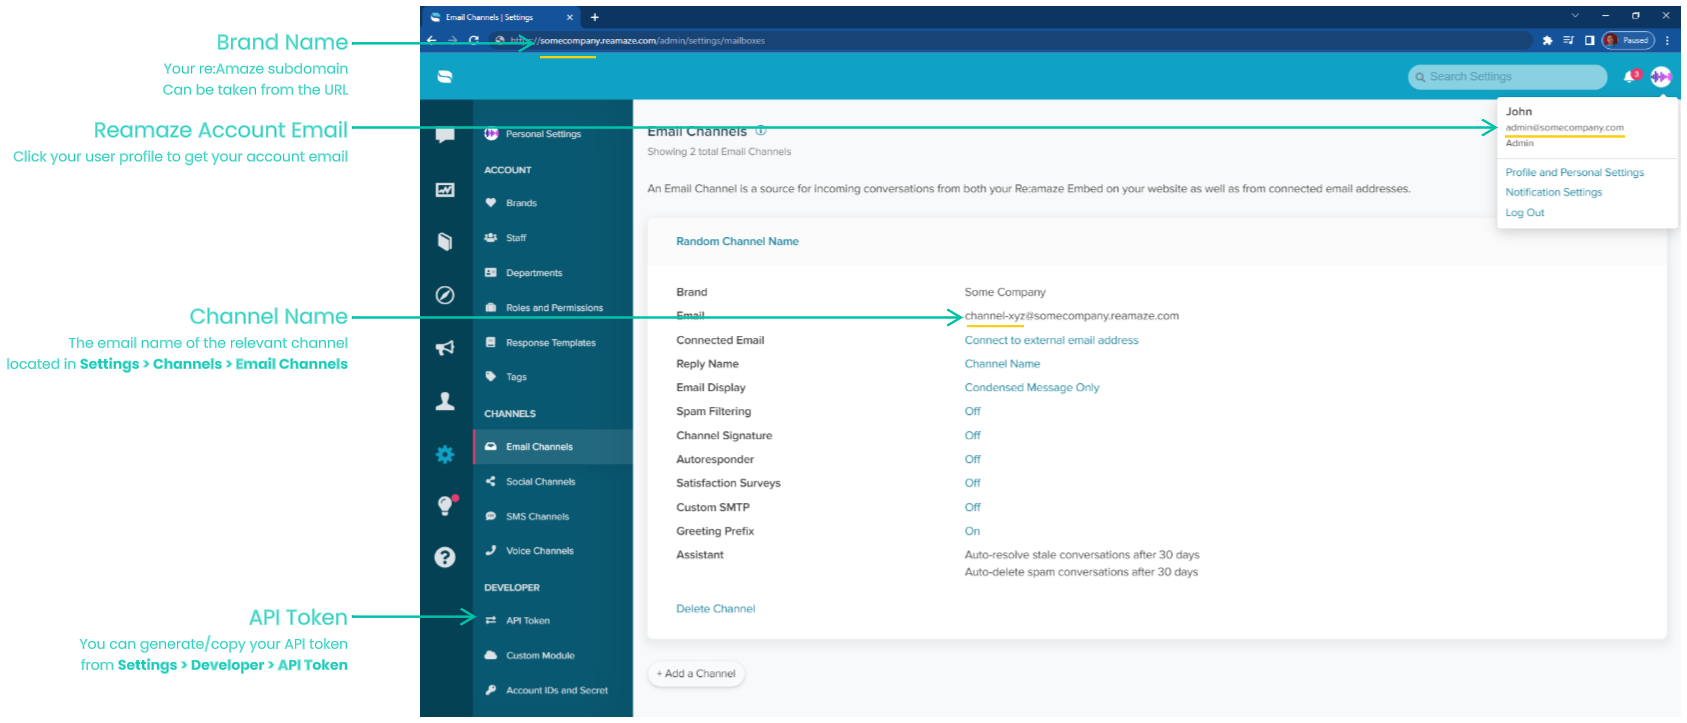The height and width of the screenshot is (723, 1687).
Task: Click the browser back arrow
Action: pyautogui.click(x=432, y=40)
